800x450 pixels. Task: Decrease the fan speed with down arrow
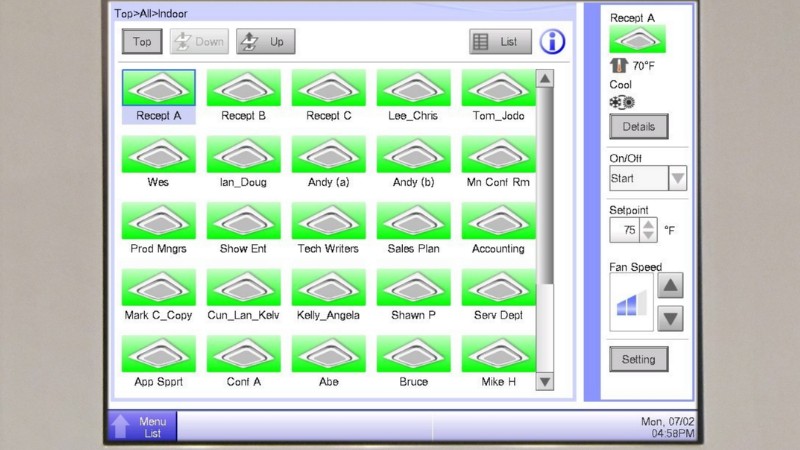click(670, 319)
